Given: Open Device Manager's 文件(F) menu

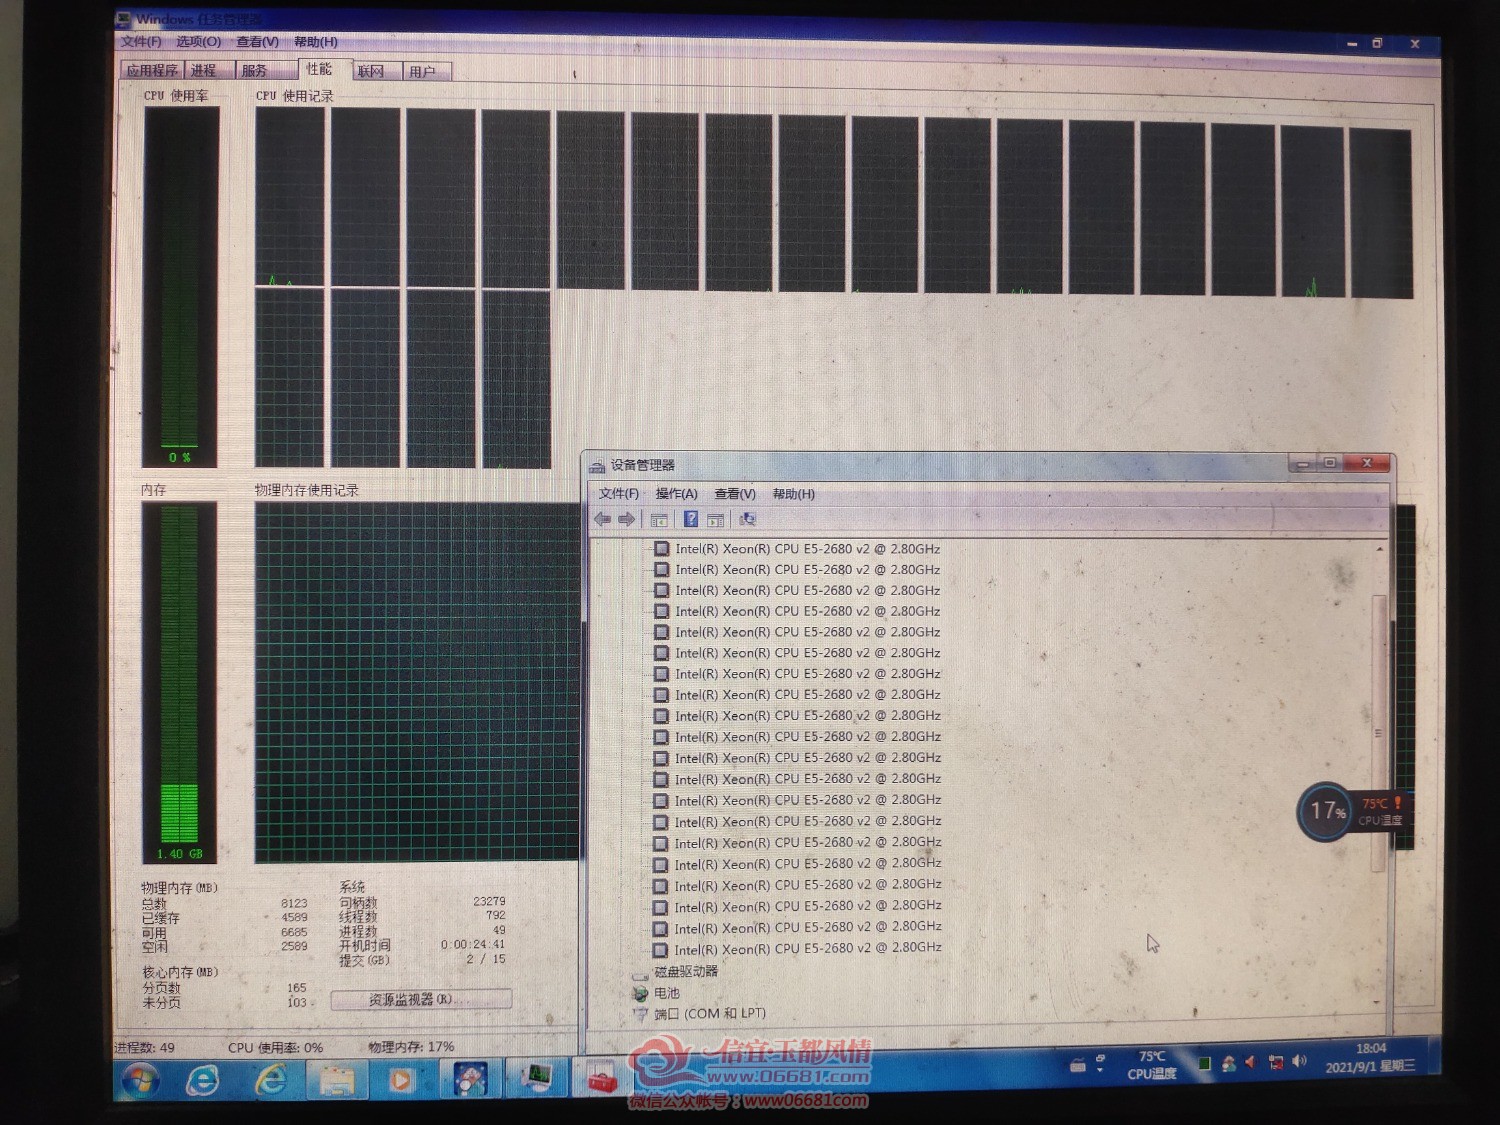Looking at the screenshot, I should tap(618, 494).
